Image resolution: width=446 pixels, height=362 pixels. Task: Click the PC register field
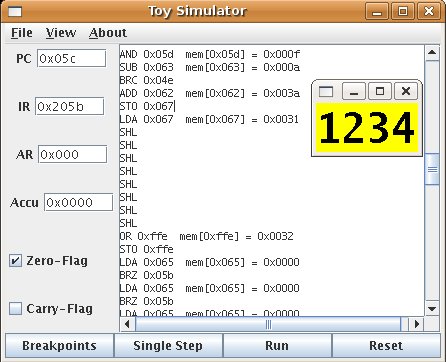[72, 59]
